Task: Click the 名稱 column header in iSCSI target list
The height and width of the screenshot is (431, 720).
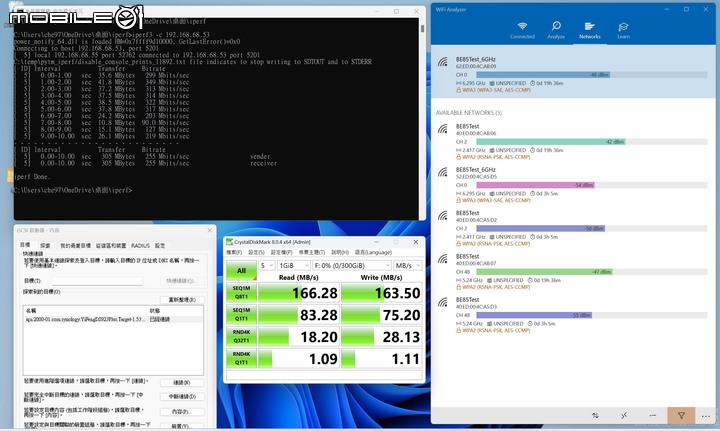Action: 31,311
